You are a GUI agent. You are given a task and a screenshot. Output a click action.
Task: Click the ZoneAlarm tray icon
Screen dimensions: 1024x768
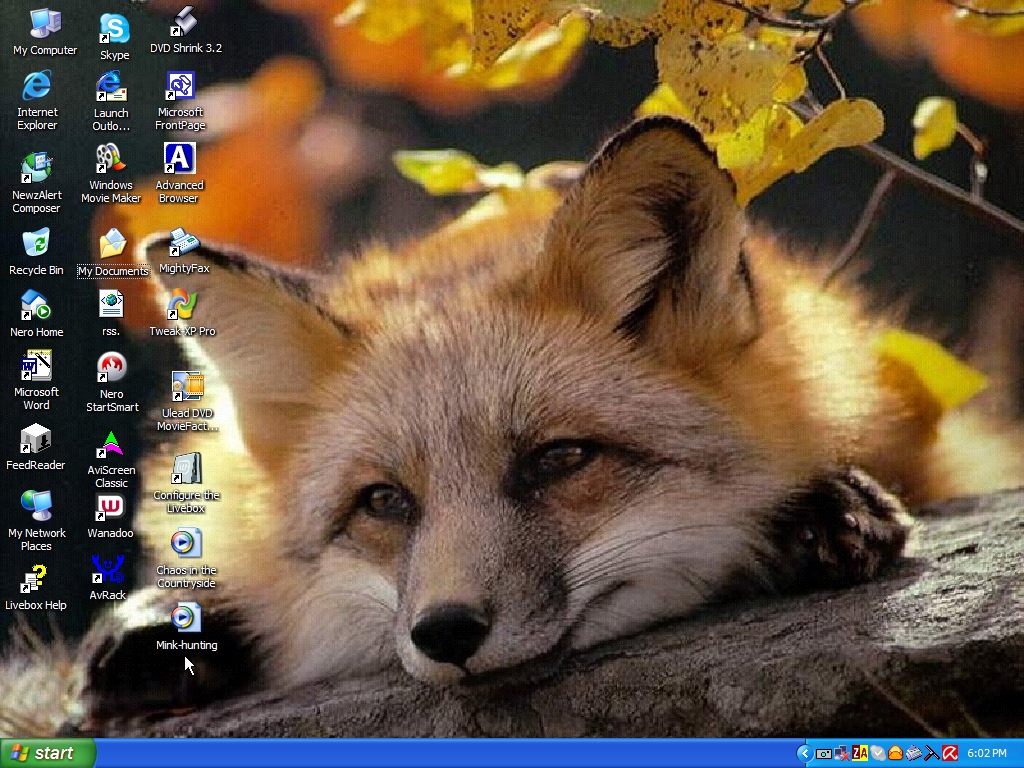859,753
